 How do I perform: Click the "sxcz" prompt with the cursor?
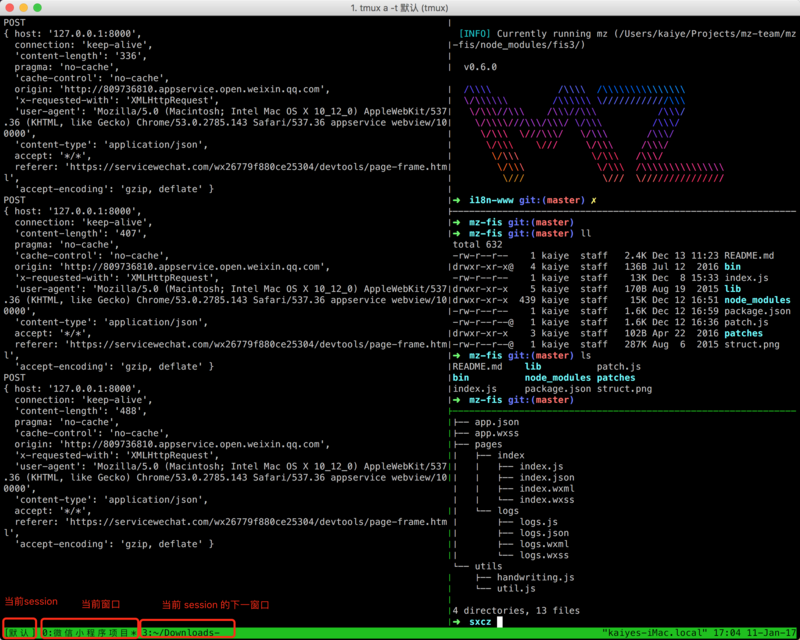[x=480, y=622]
